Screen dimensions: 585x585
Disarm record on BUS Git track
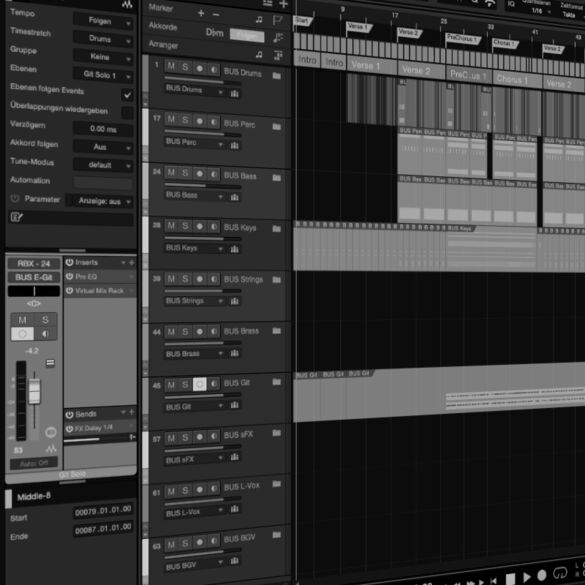[x=200, y=384]
